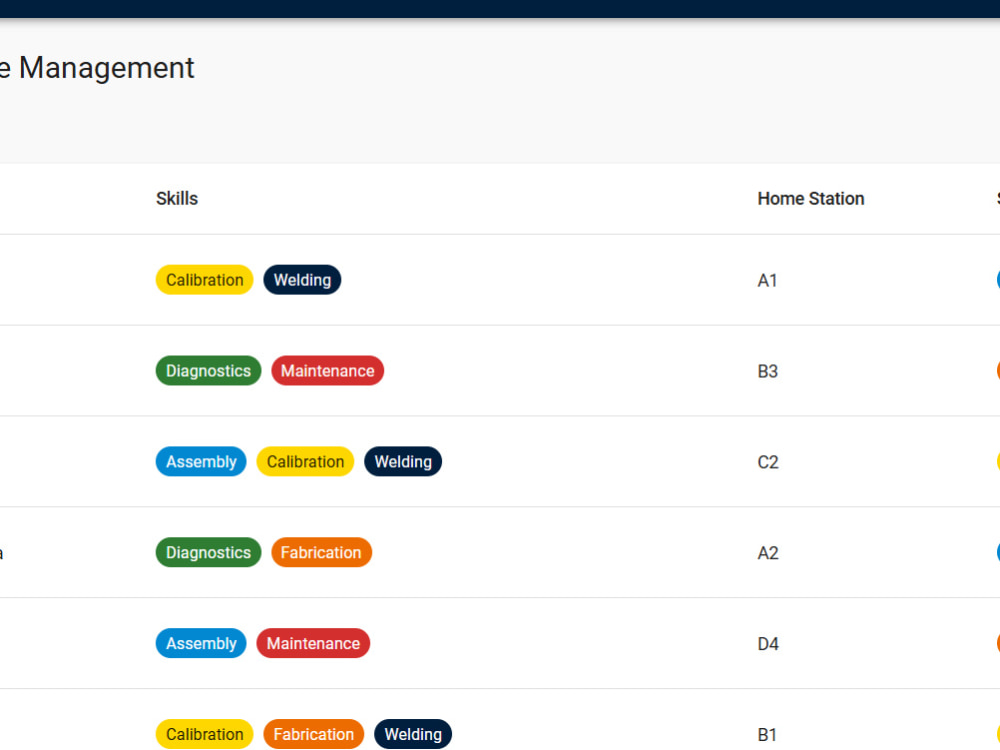Choose Assembly tag in the C2 row
The image size is (1000, 750).
201,462
